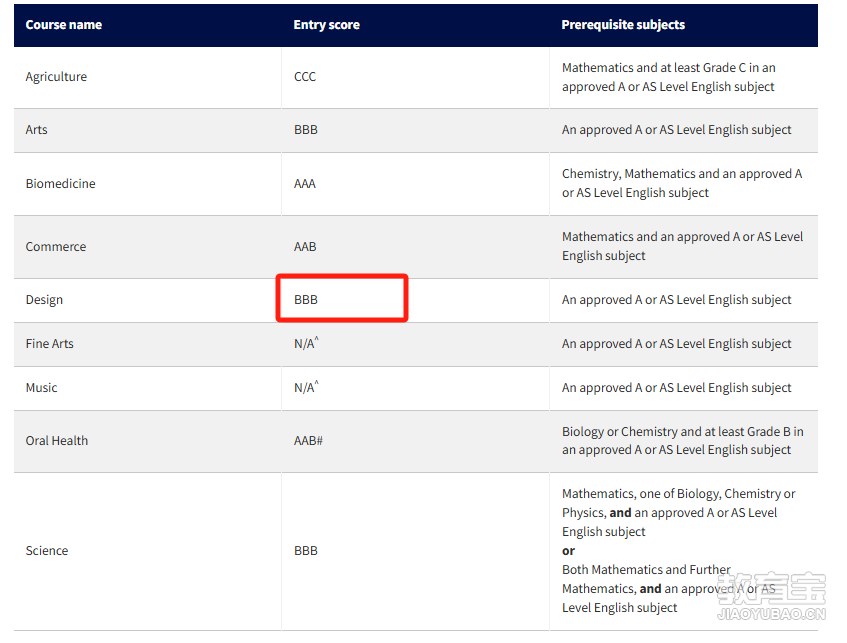Click the AAB# Oral Health entry score
Image resolution: width=847 pixels, height=643 pixels.
[308, 441]
